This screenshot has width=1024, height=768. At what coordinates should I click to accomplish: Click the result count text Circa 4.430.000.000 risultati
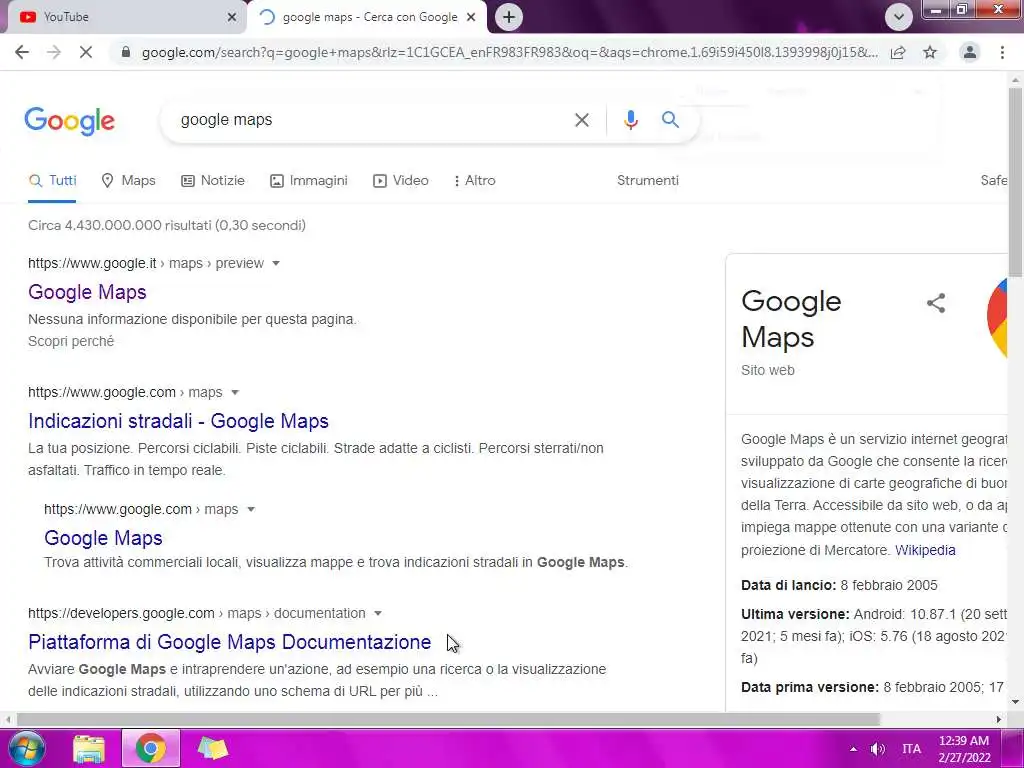pos(120,225)
